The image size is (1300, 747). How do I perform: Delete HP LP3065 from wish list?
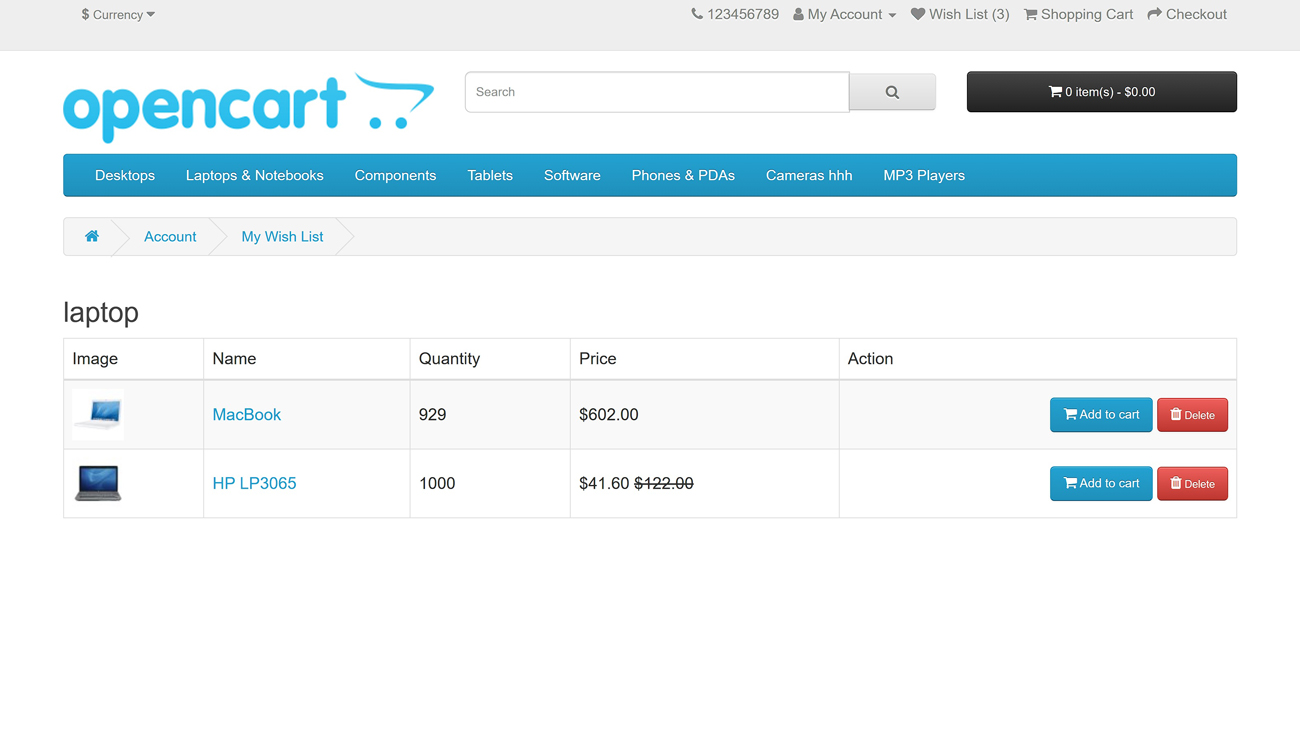pos(1192,484)
